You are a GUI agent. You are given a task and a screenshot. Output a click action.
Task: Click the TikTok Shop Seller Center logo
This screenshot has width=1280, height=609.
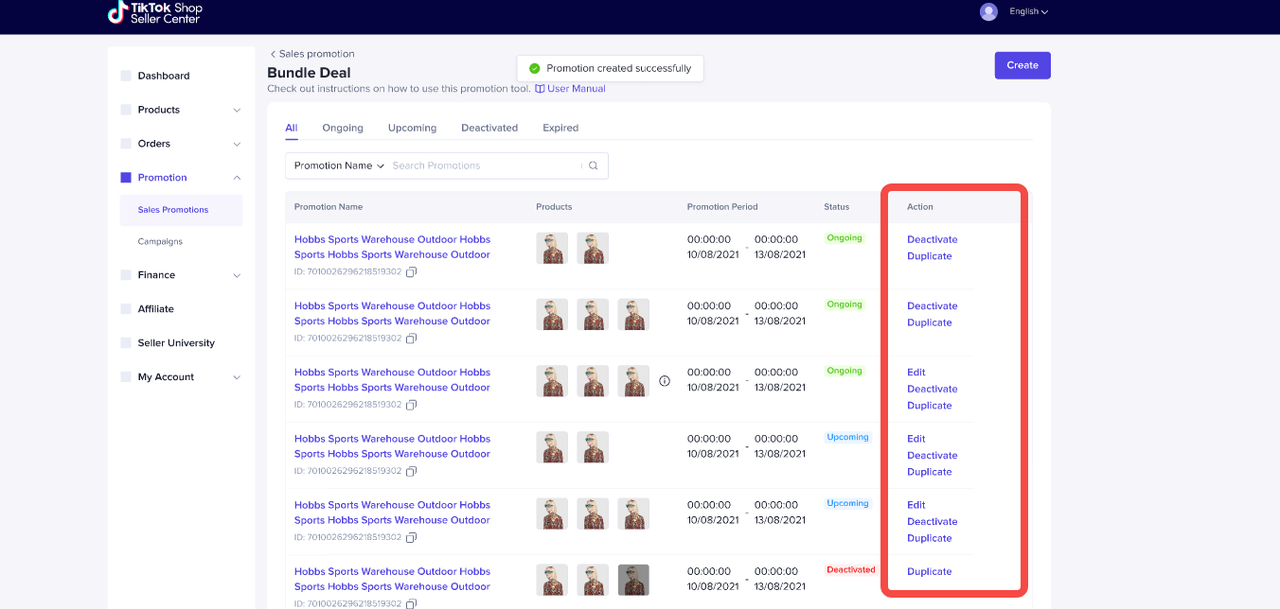(155, 12)
